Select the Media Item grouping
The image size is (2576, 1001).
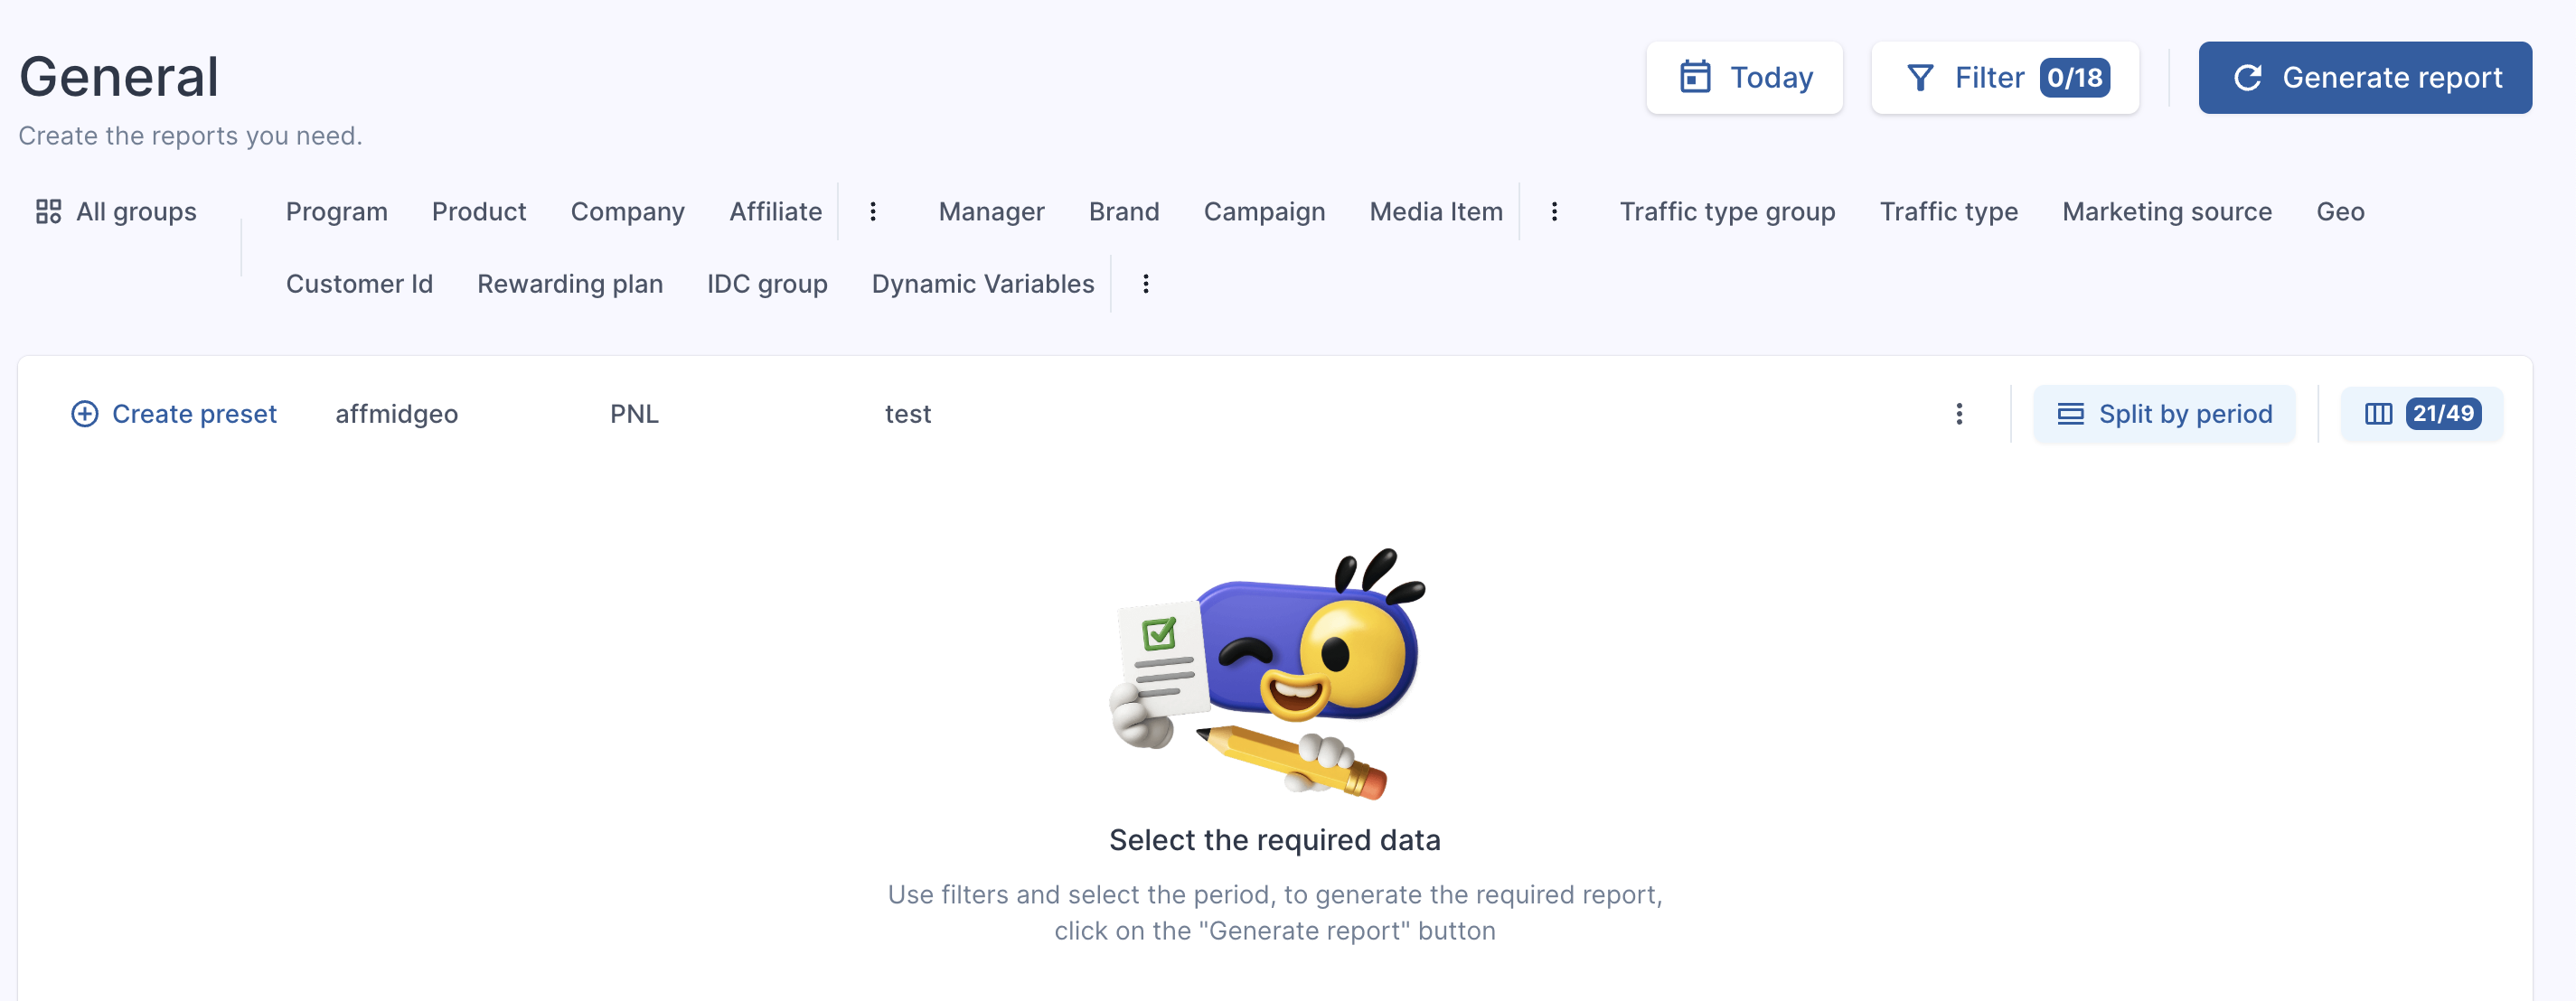click(x=1436, y=211)
